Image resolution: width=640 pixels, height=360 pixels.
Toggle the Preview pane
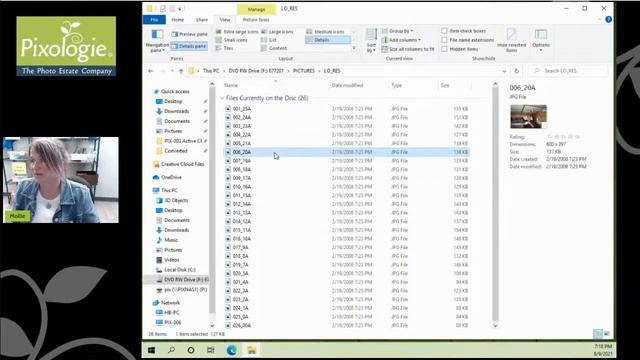pyautogui.click(x=189, y=34)
